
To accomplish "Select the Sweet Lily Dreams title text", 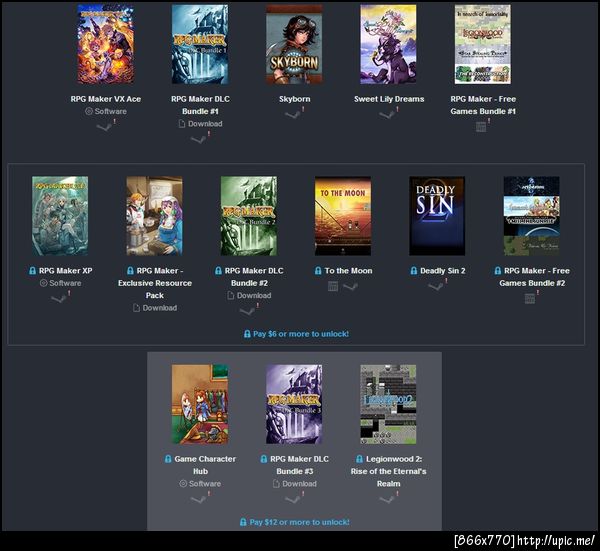I will [389, 99].
